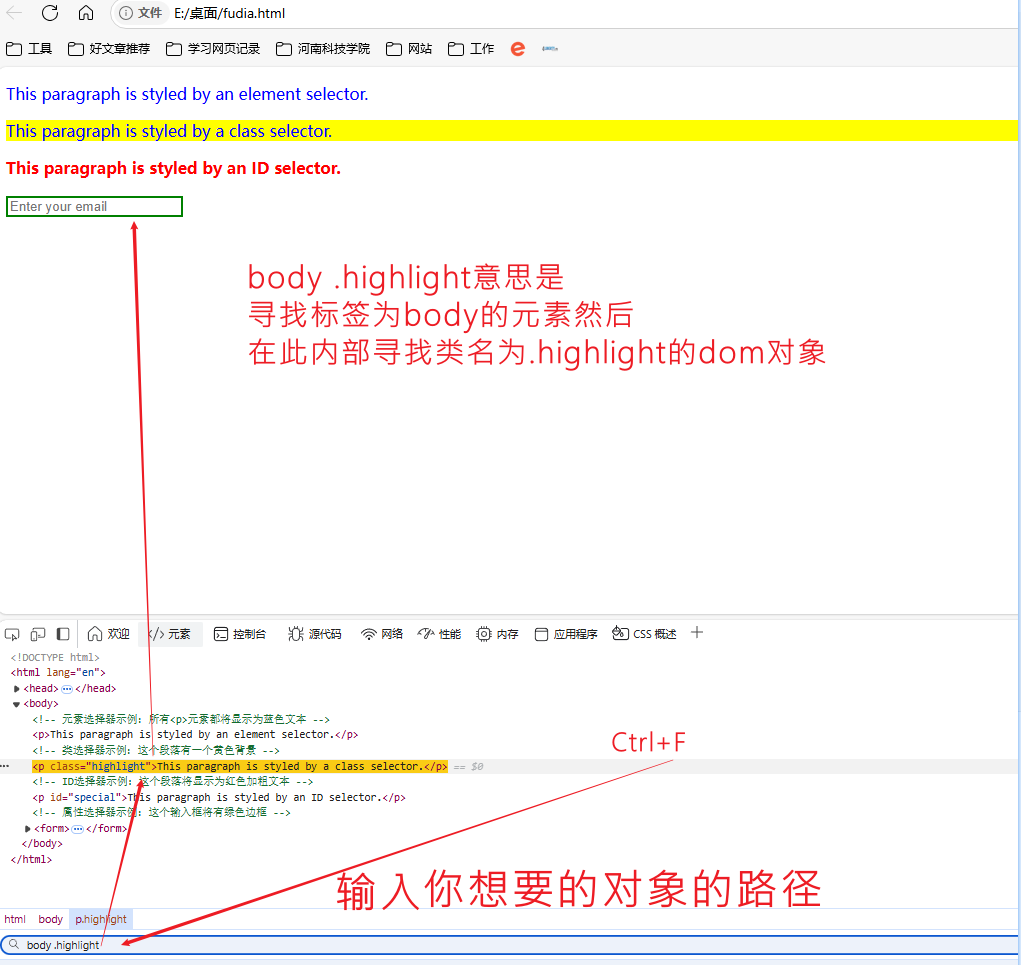The width and height of the screenshot is (1021, 965).
Task: Toggle the DevTools activity bar dock icon
Action: [63, 634]
